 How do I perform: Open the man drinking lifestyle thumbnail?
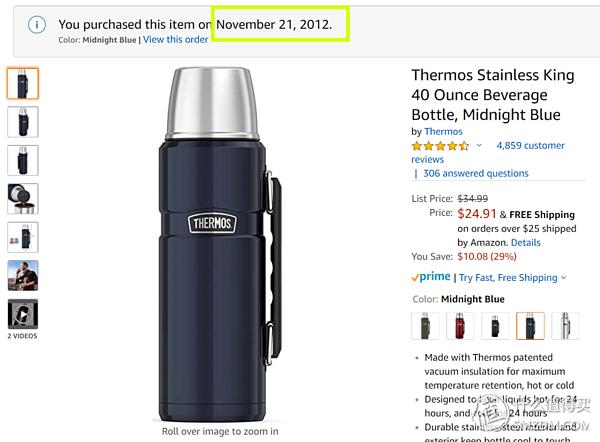[x=23, y=275]
